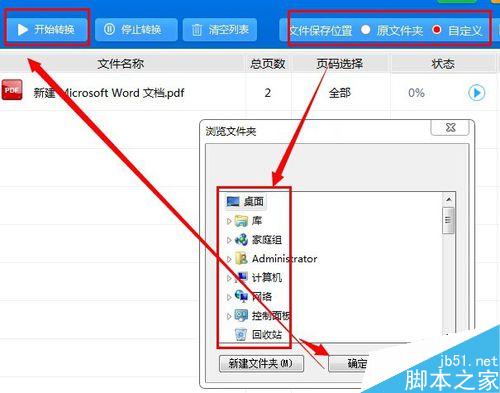
Task: Click the PDF file icon in list
Action: 12,90
